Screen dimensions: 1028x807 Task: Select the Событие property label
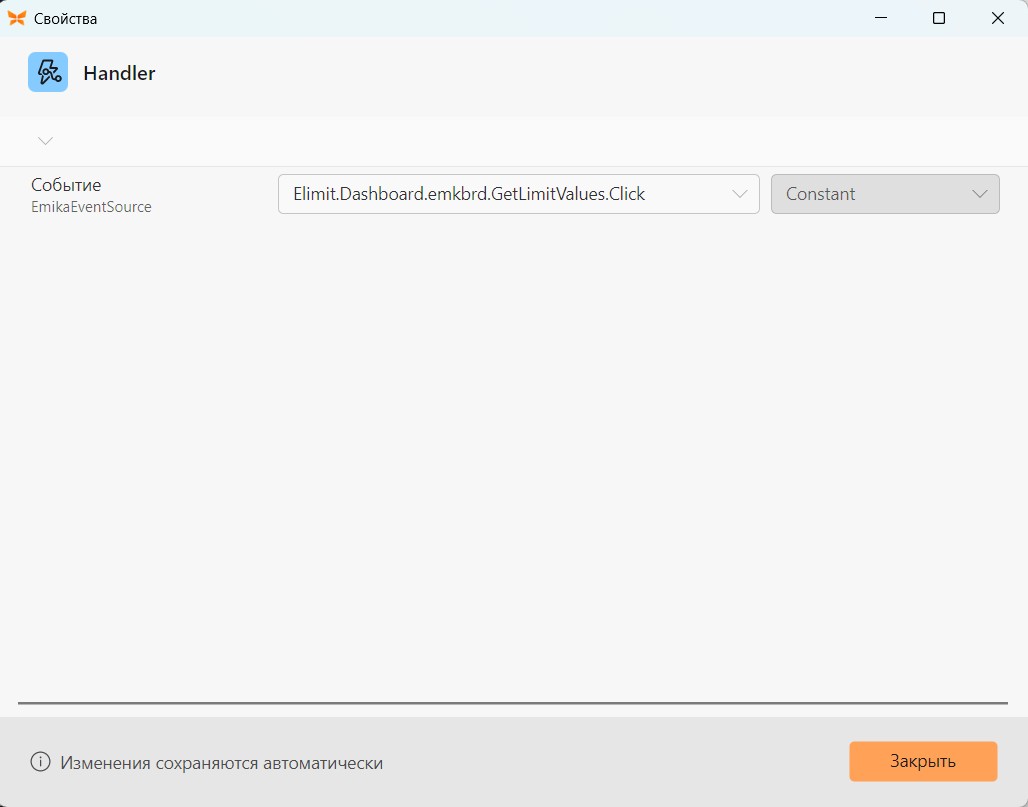coord(66,185)
